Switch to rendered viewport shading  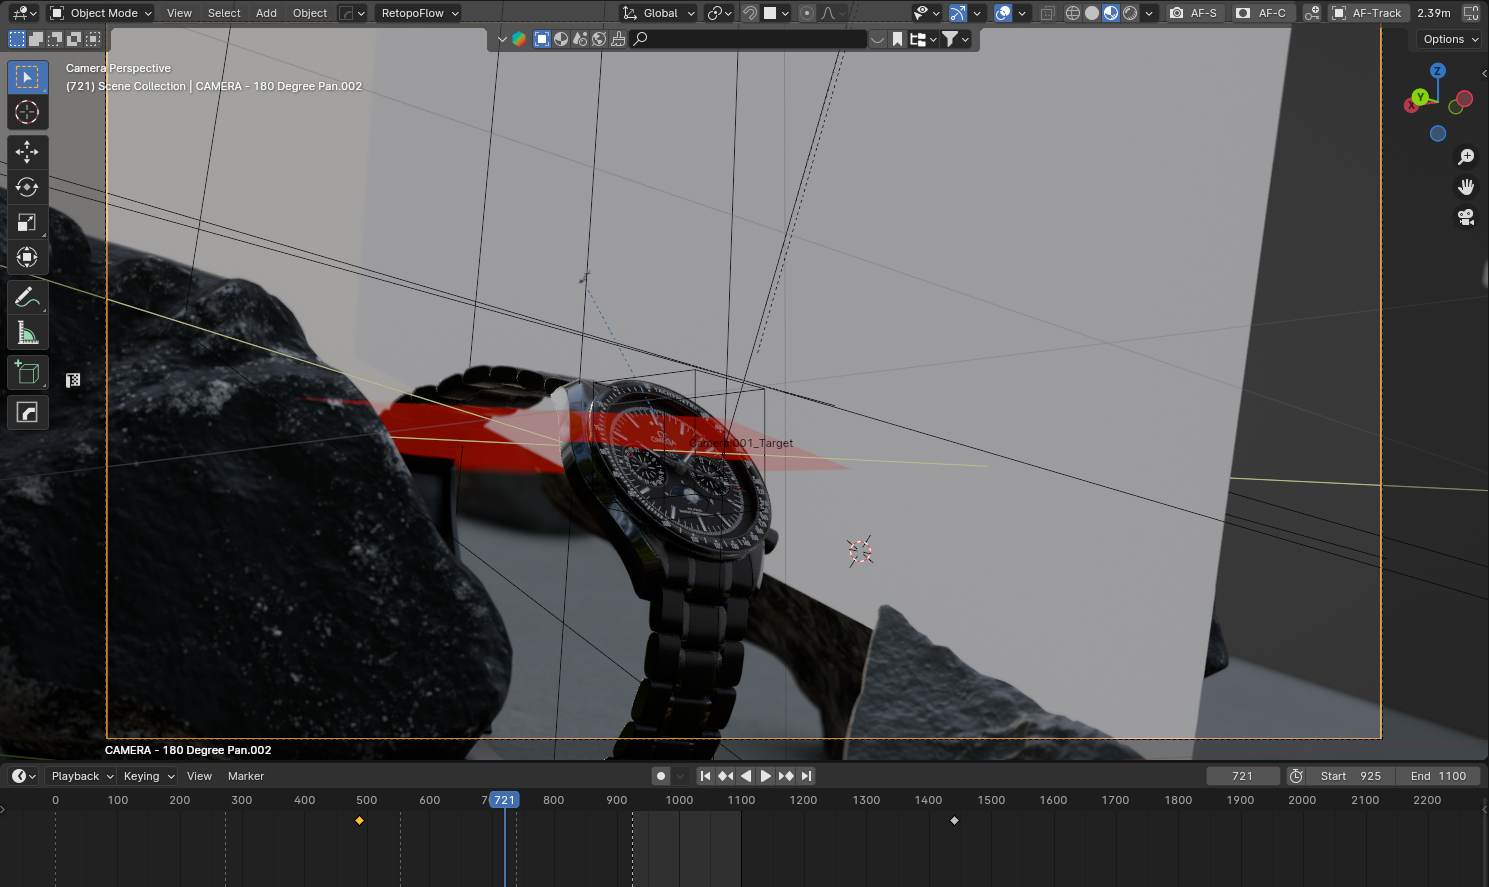click(1130, 13)
